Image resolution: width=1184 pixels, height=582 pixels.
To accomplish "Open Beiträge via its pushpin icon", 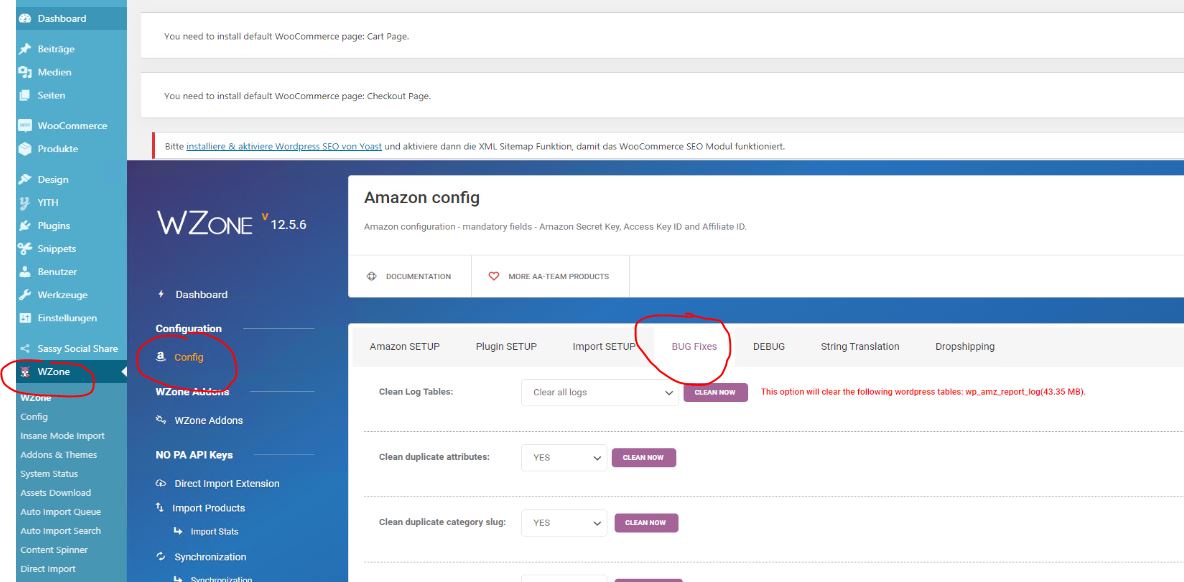I will [25, 49].
